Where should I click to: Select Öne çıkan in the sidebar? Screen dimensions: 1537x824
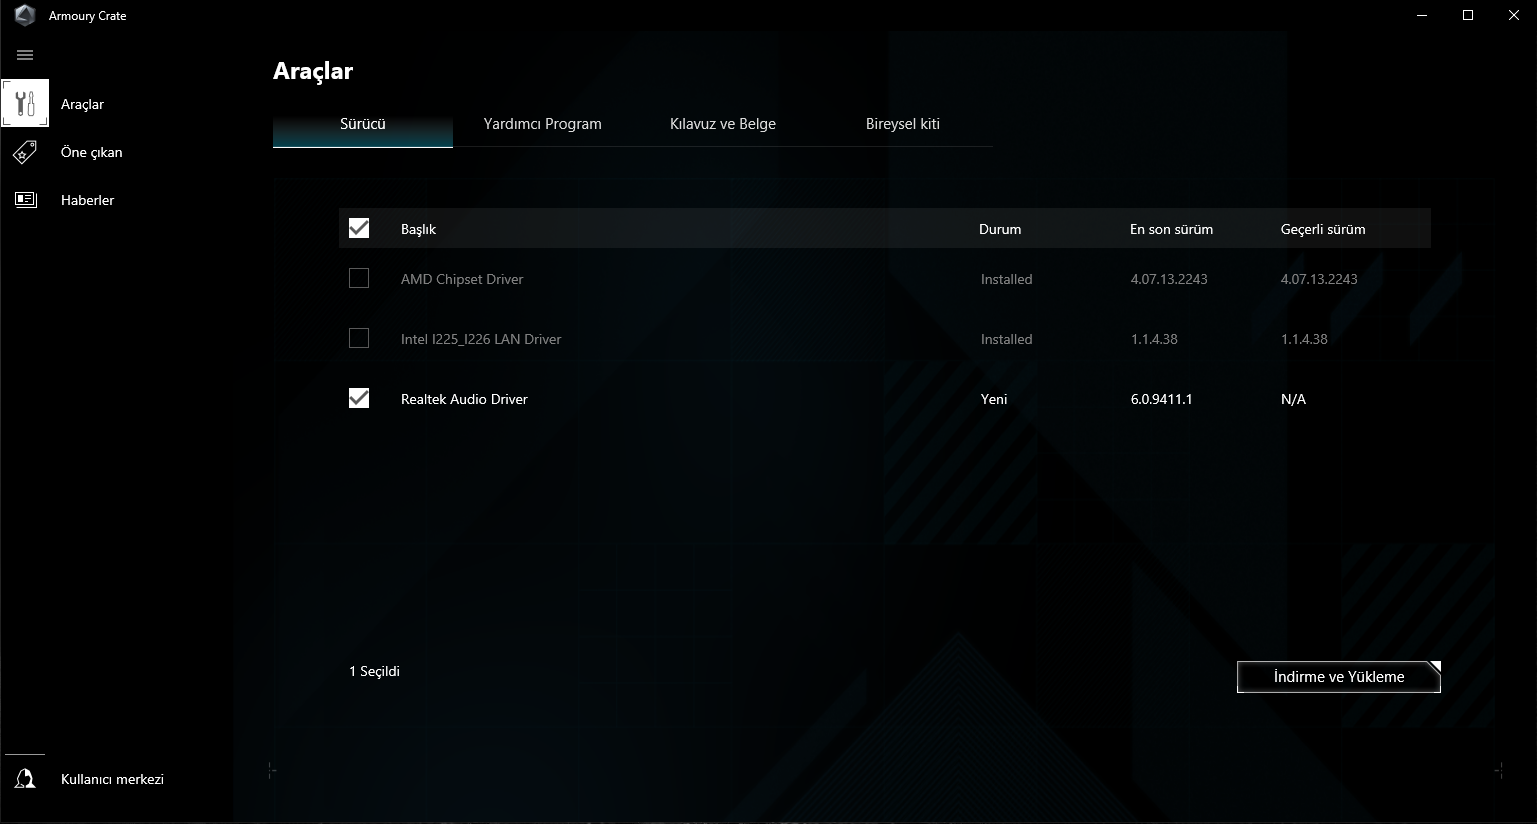tap(92, 152)
